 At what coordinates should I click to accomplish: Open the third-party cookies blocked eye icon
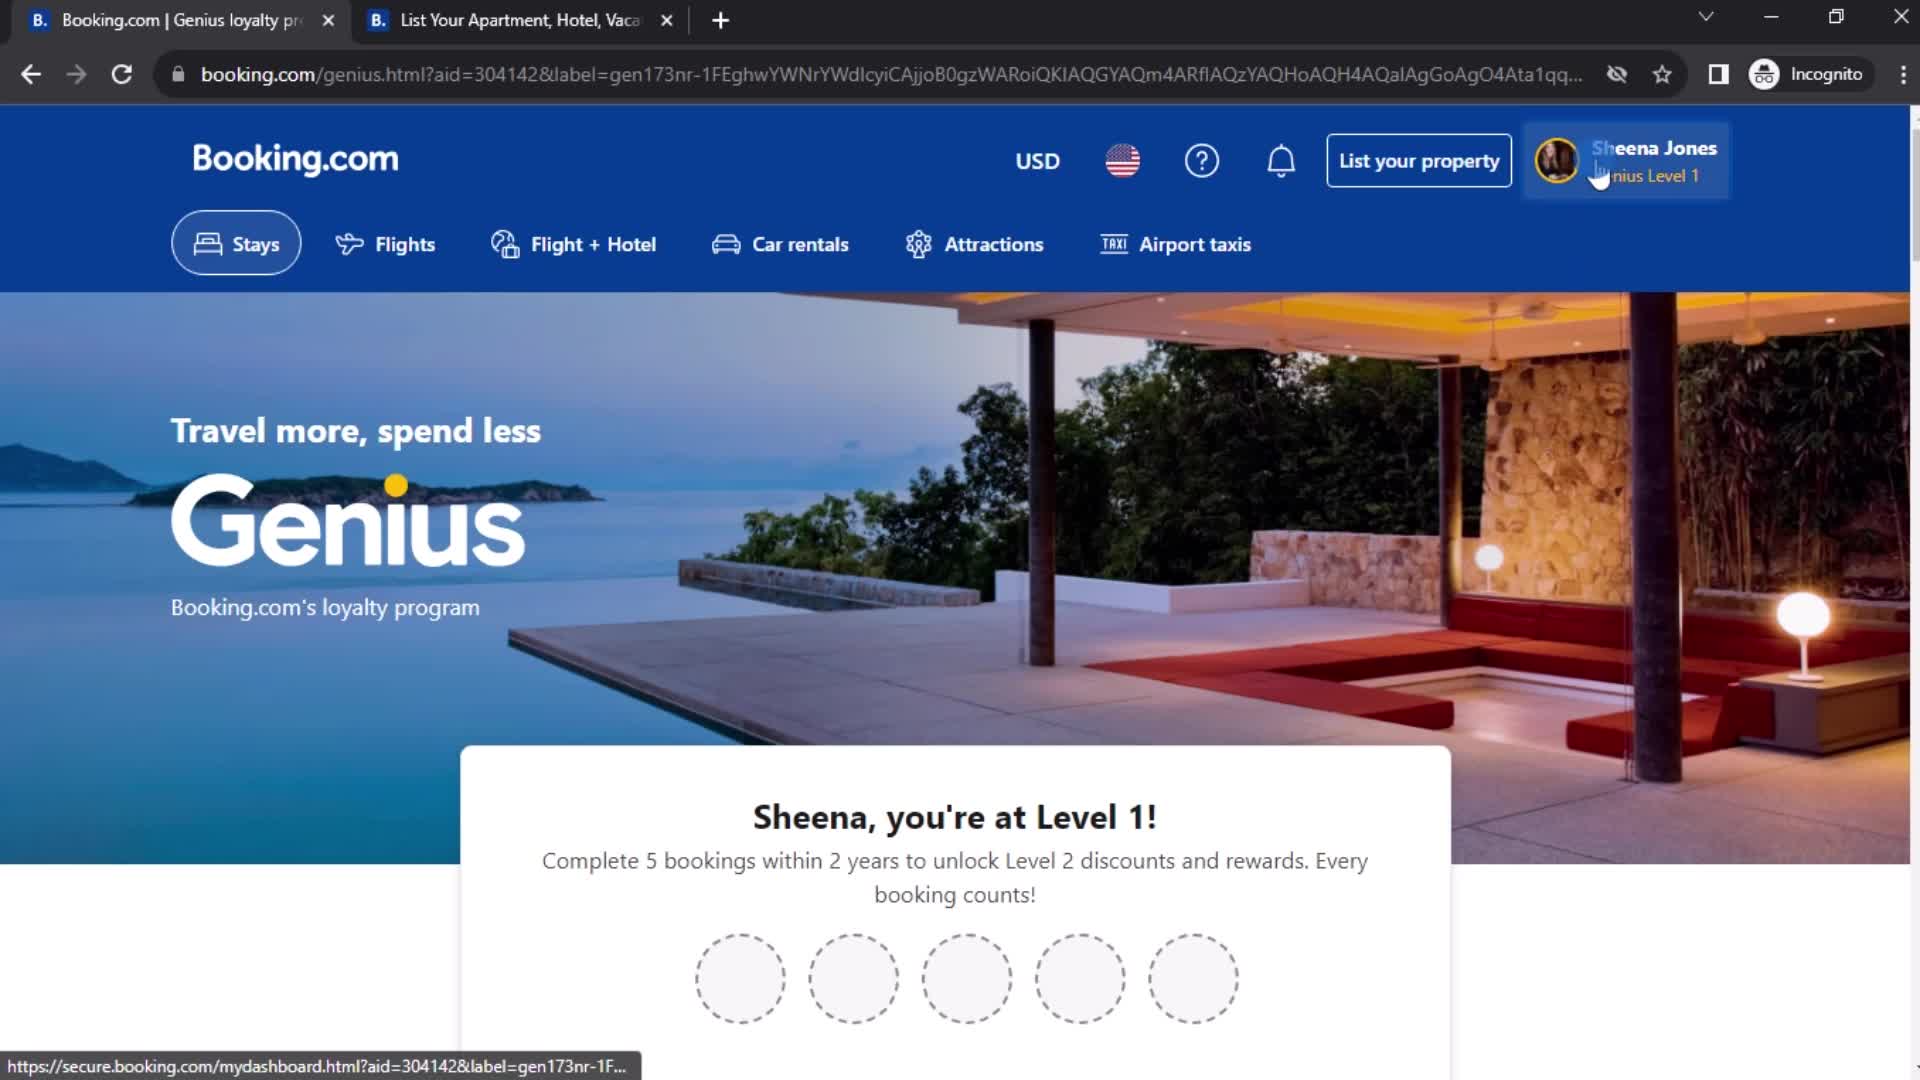coord(1617,74)
